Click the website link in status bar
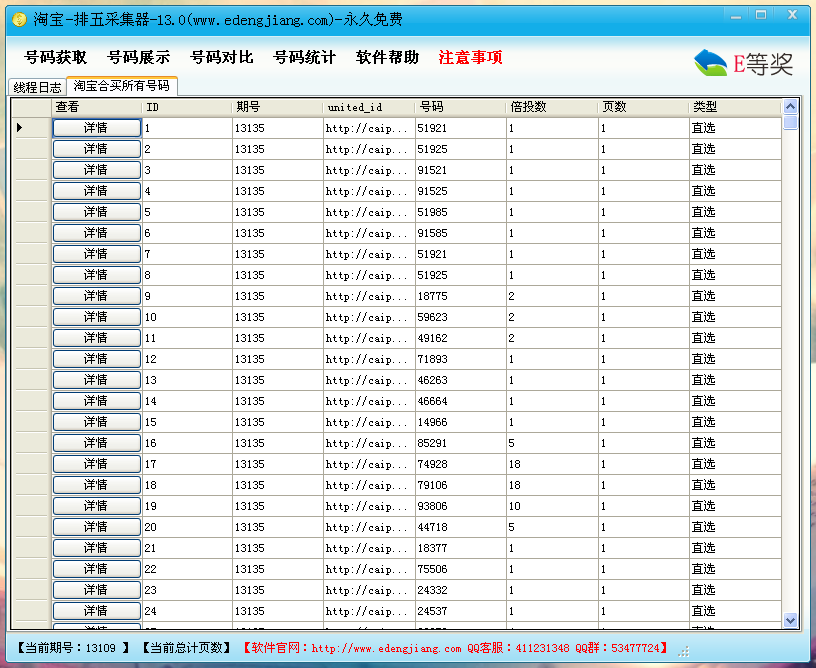Viewport: 816px width, 668px height. [386, 649]
